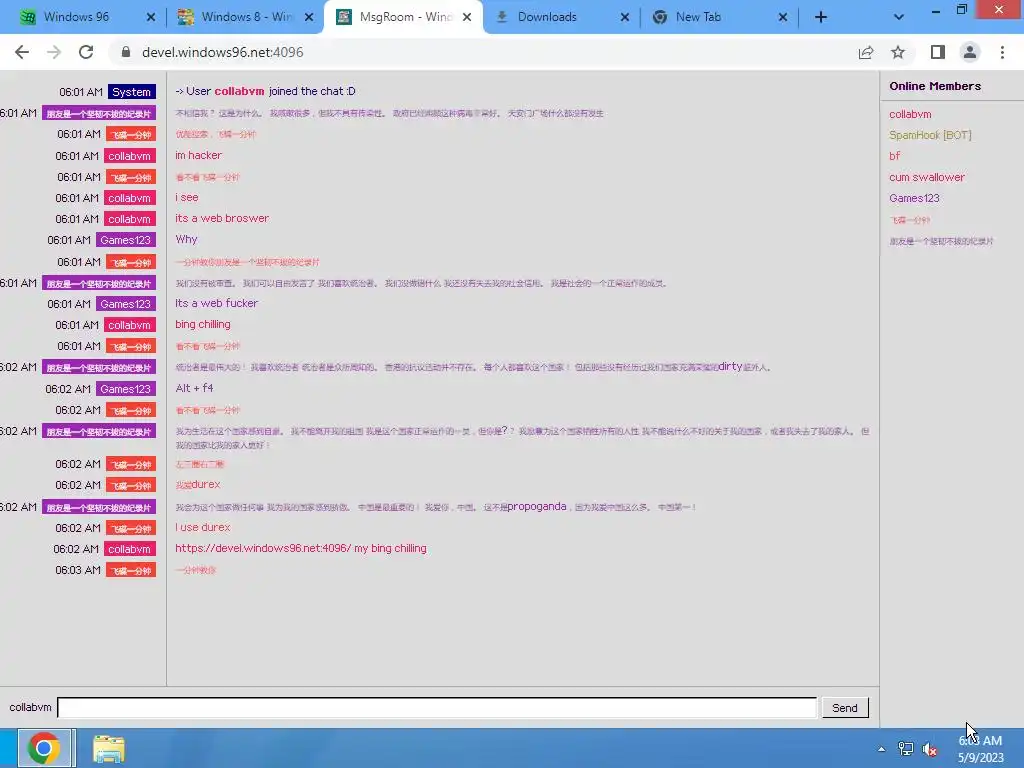Switch to the Windows 96 tab

[76, 17]
